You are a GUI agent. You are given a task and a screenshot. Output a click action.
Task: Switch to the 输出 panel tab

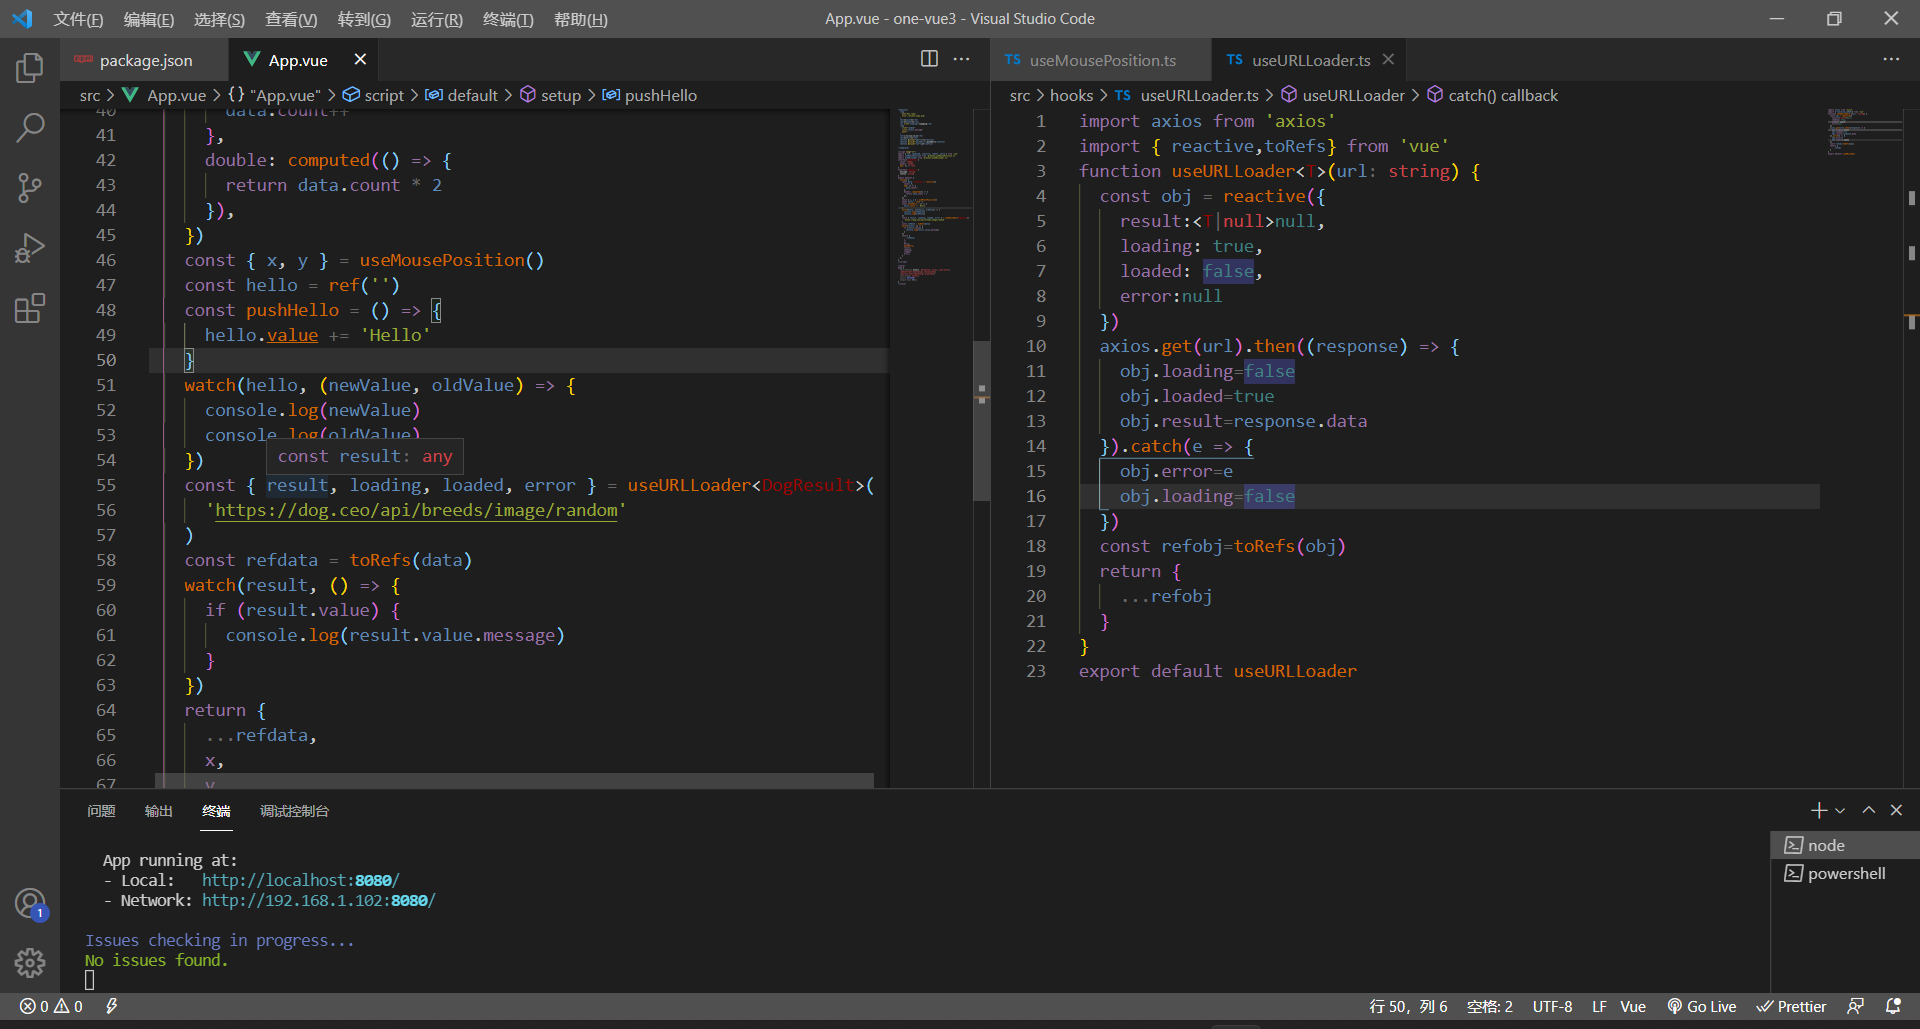point(159,811)
